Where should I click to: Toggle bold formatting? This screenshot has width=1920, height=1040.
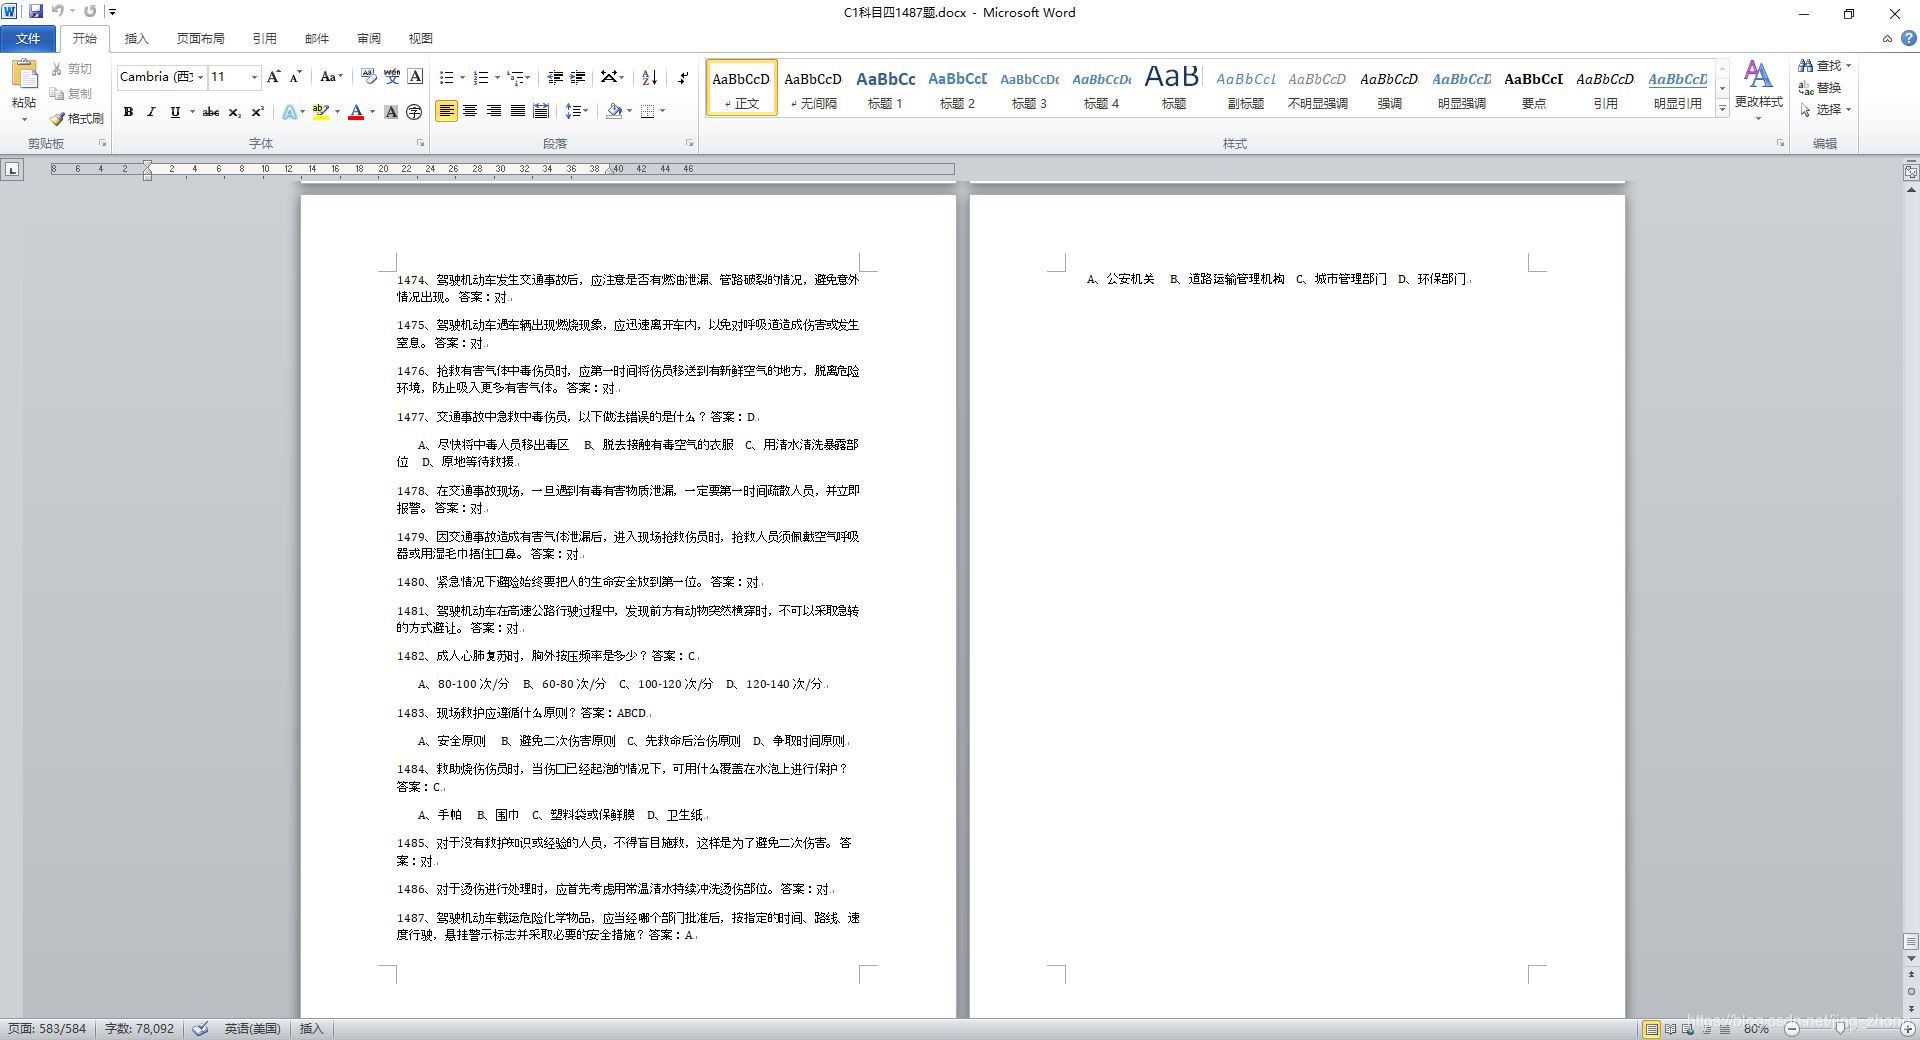(128, 112)
